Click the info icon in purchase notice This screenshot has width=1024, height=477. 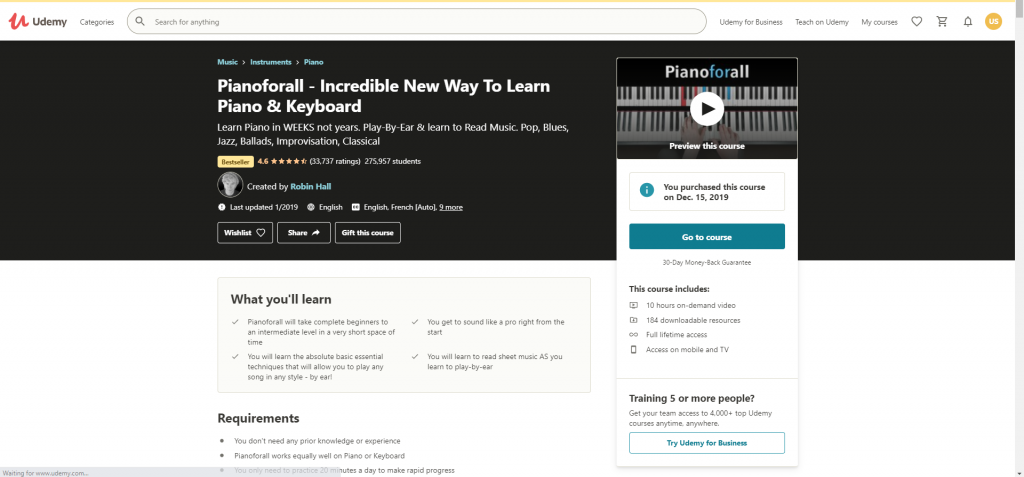pyautogui.click(x=647, y=190)
